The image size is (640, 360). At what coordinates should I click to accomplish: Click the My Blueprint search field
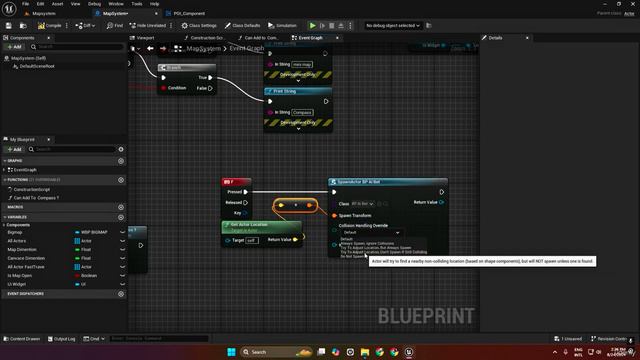72,149
